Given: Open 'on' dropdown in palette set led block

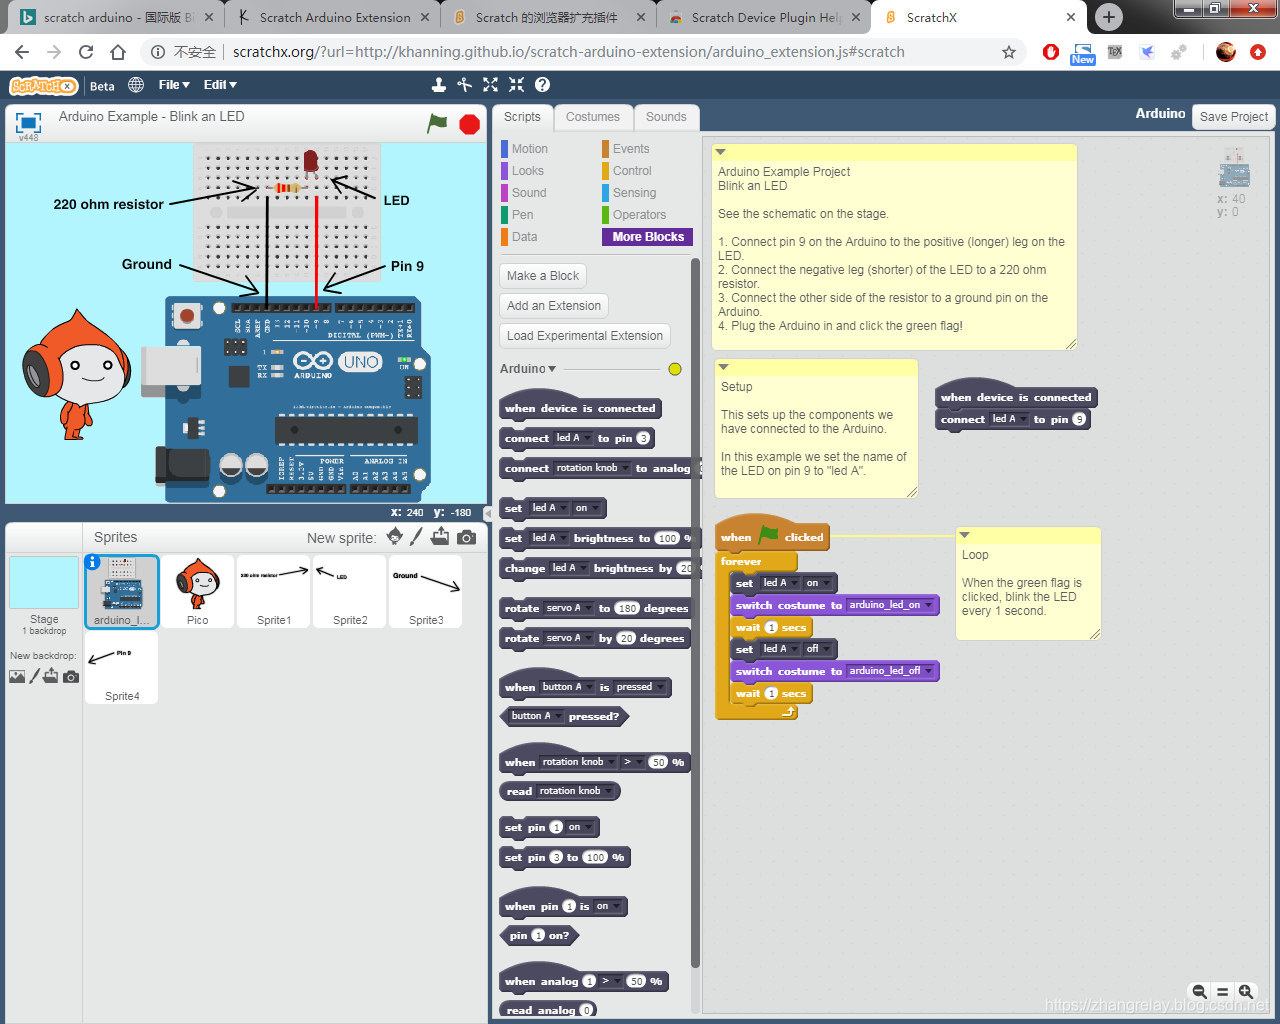Looking at the screenshot, I should (586, 508).
